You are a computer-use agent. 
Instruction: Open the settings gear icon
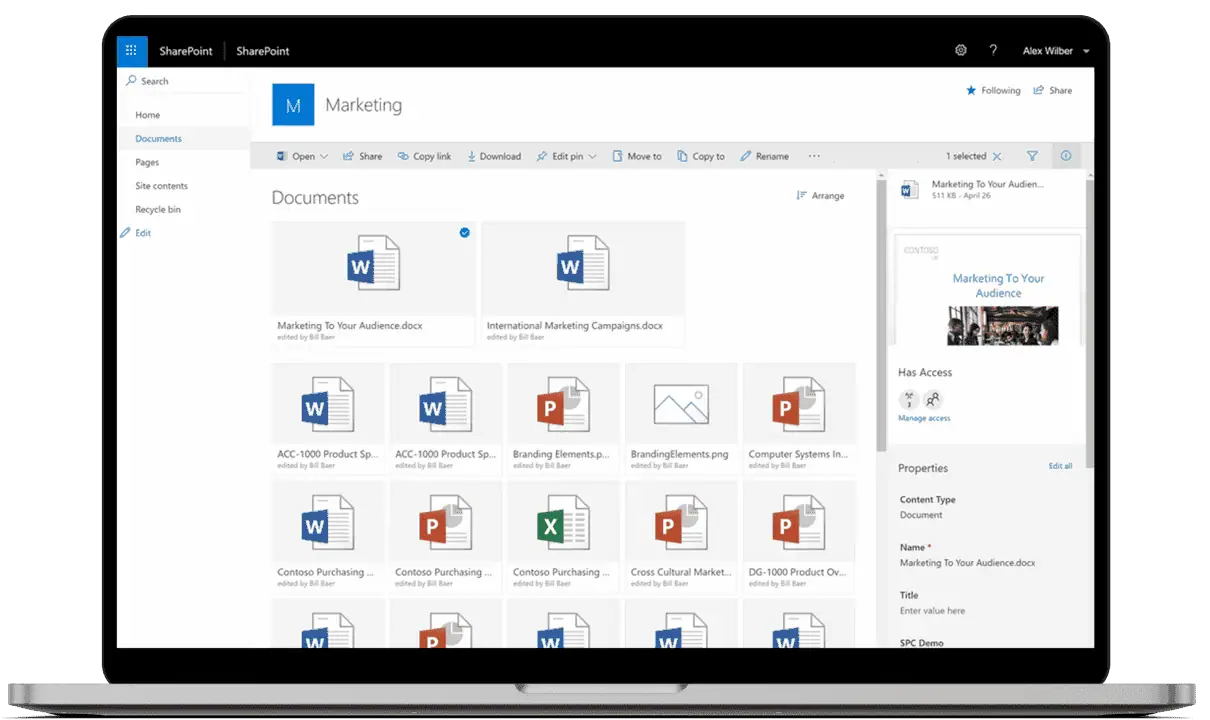[961, 50]
